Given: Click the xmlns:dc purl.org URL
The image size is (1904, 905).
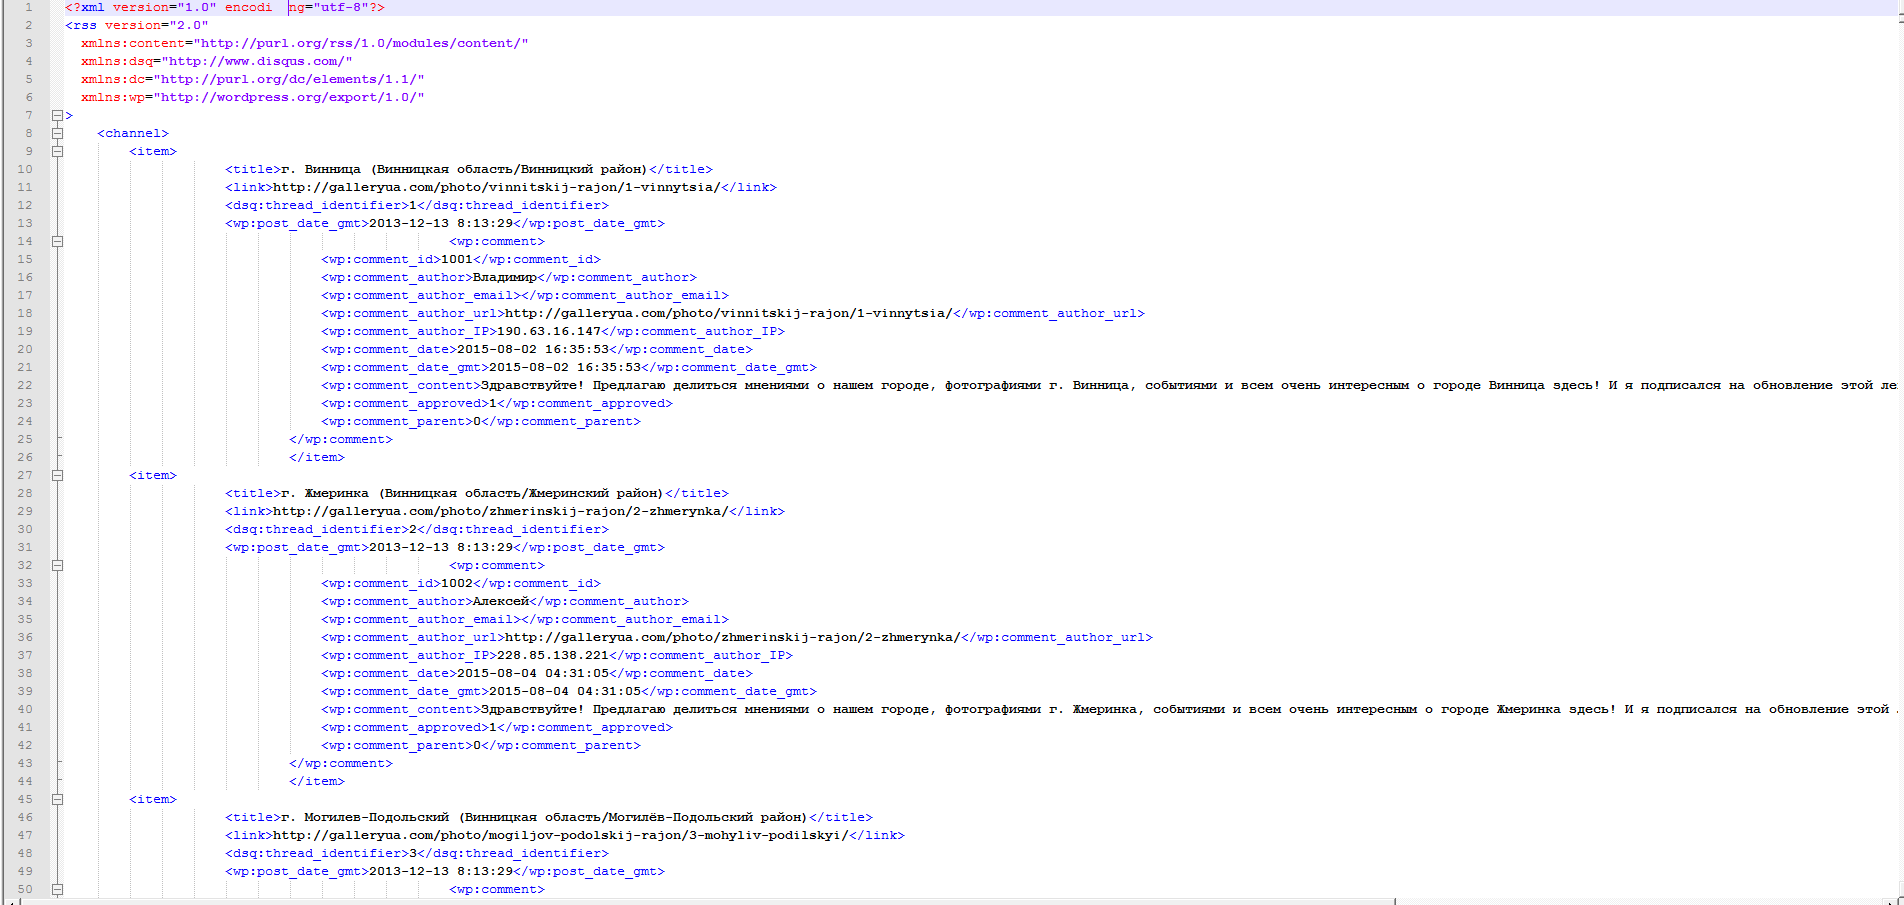Looking at the screenshot, I should 288,79.
